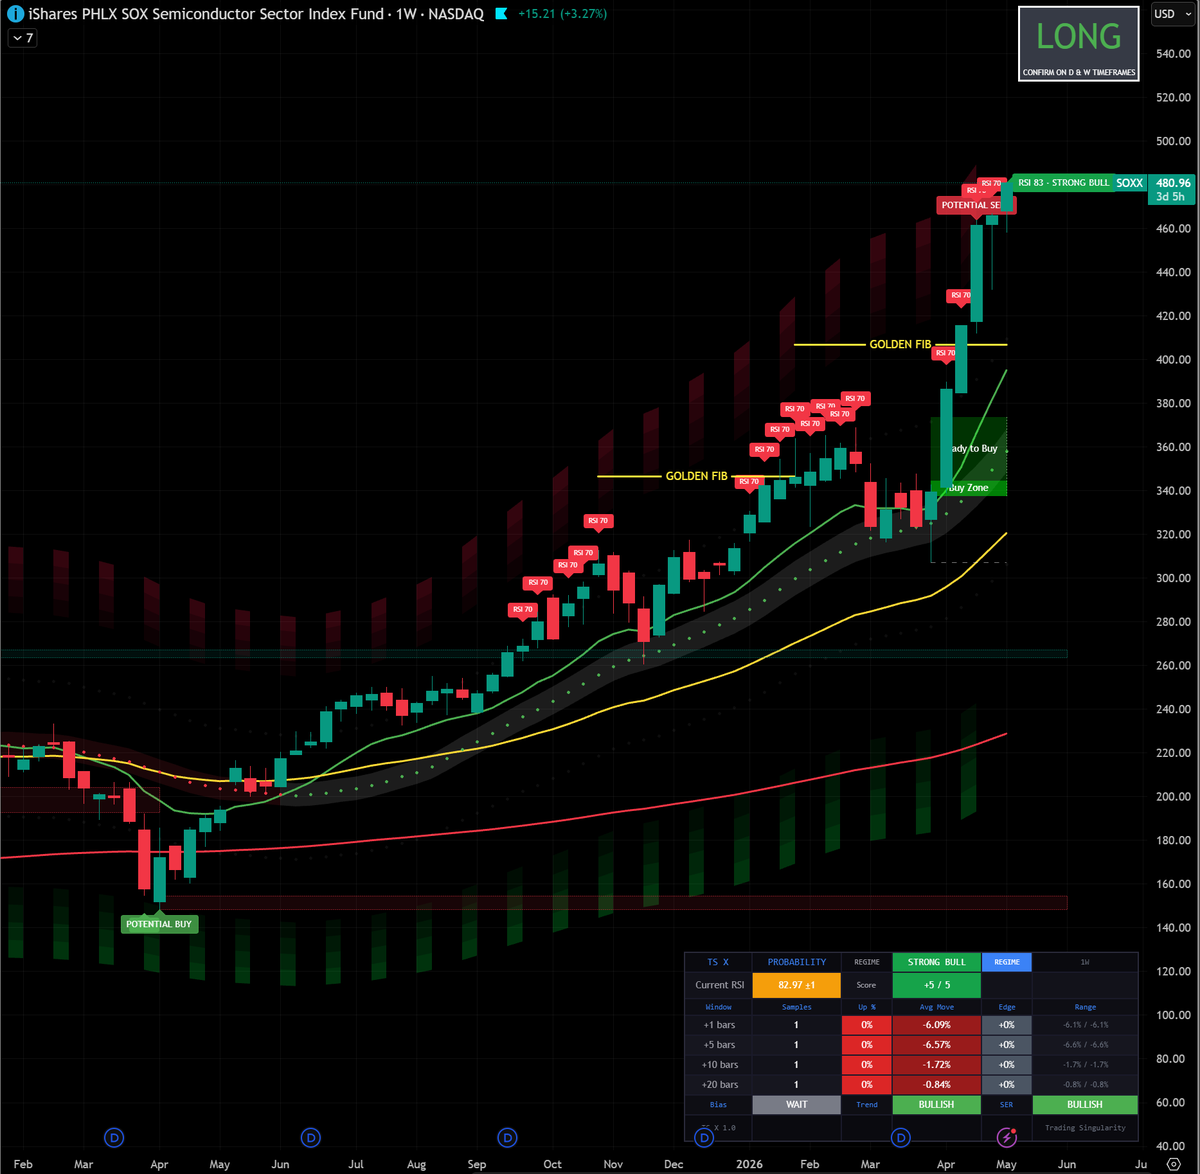Click the -6.09% average move cell
The width and height of the screenshot is (1200, 1174).
(x=937, y=1025)
